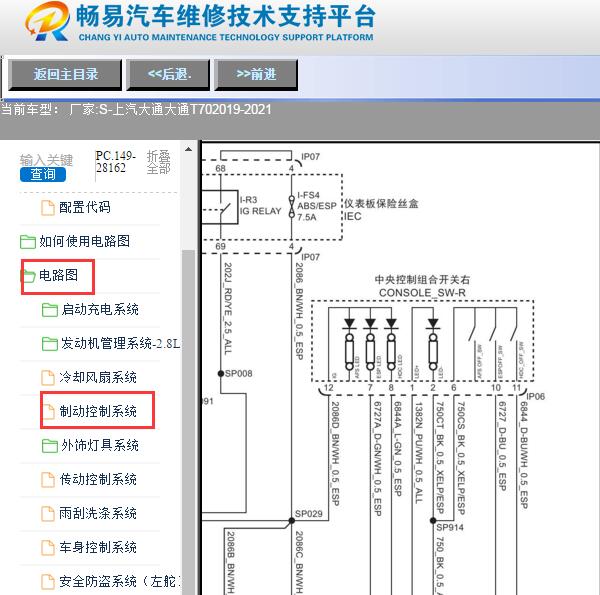Click the 雨刮洗涤系统 page icon

(x=48, y=514)
